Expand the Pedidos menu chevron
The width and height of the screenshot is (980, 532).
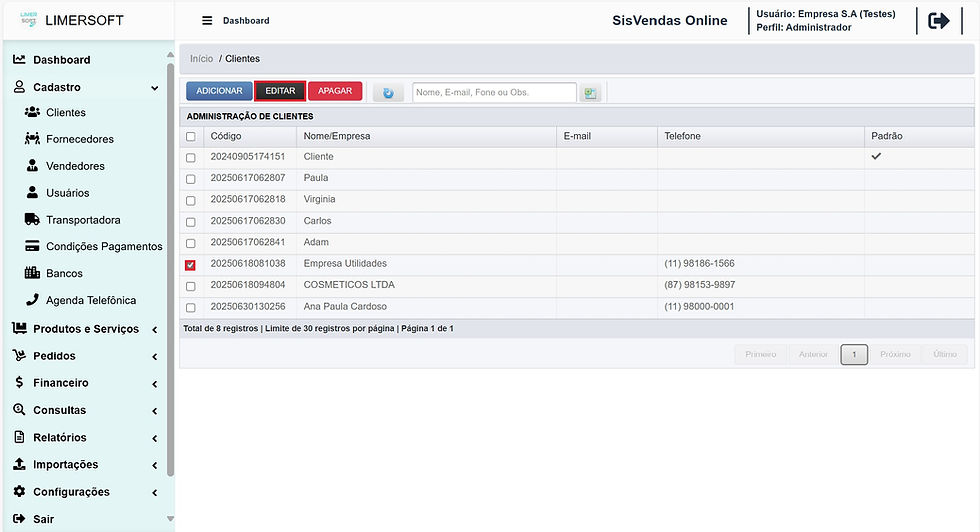tap(154, 356)
